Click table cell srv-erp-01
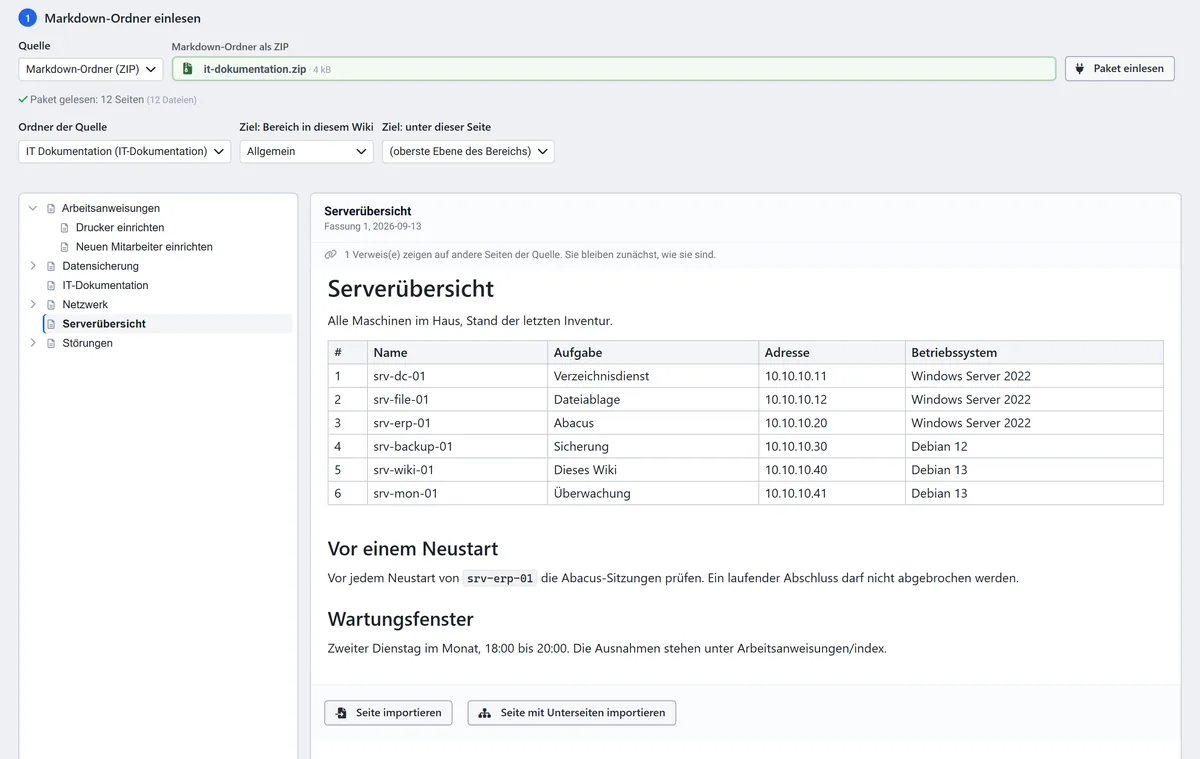The image size is (1200, 759). tap(457, 423)
